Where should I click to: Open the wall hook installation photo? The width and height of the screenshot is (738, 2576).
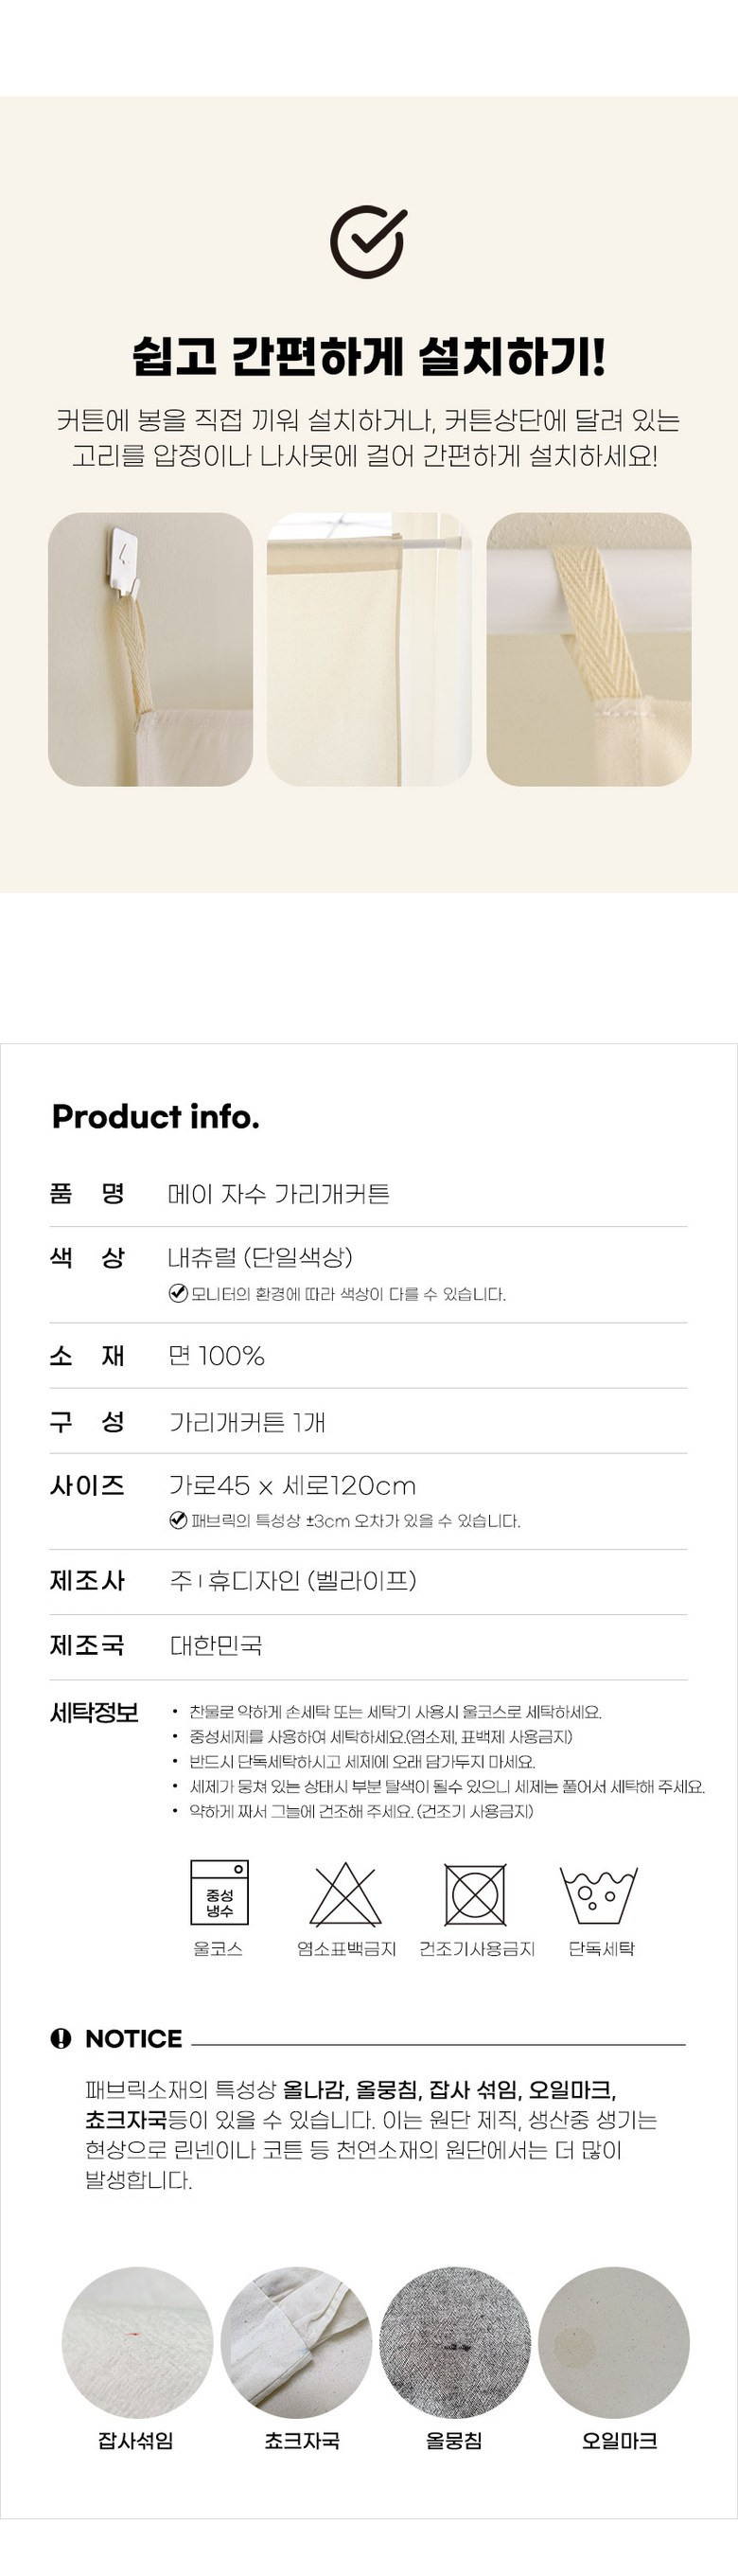[150, 649]
